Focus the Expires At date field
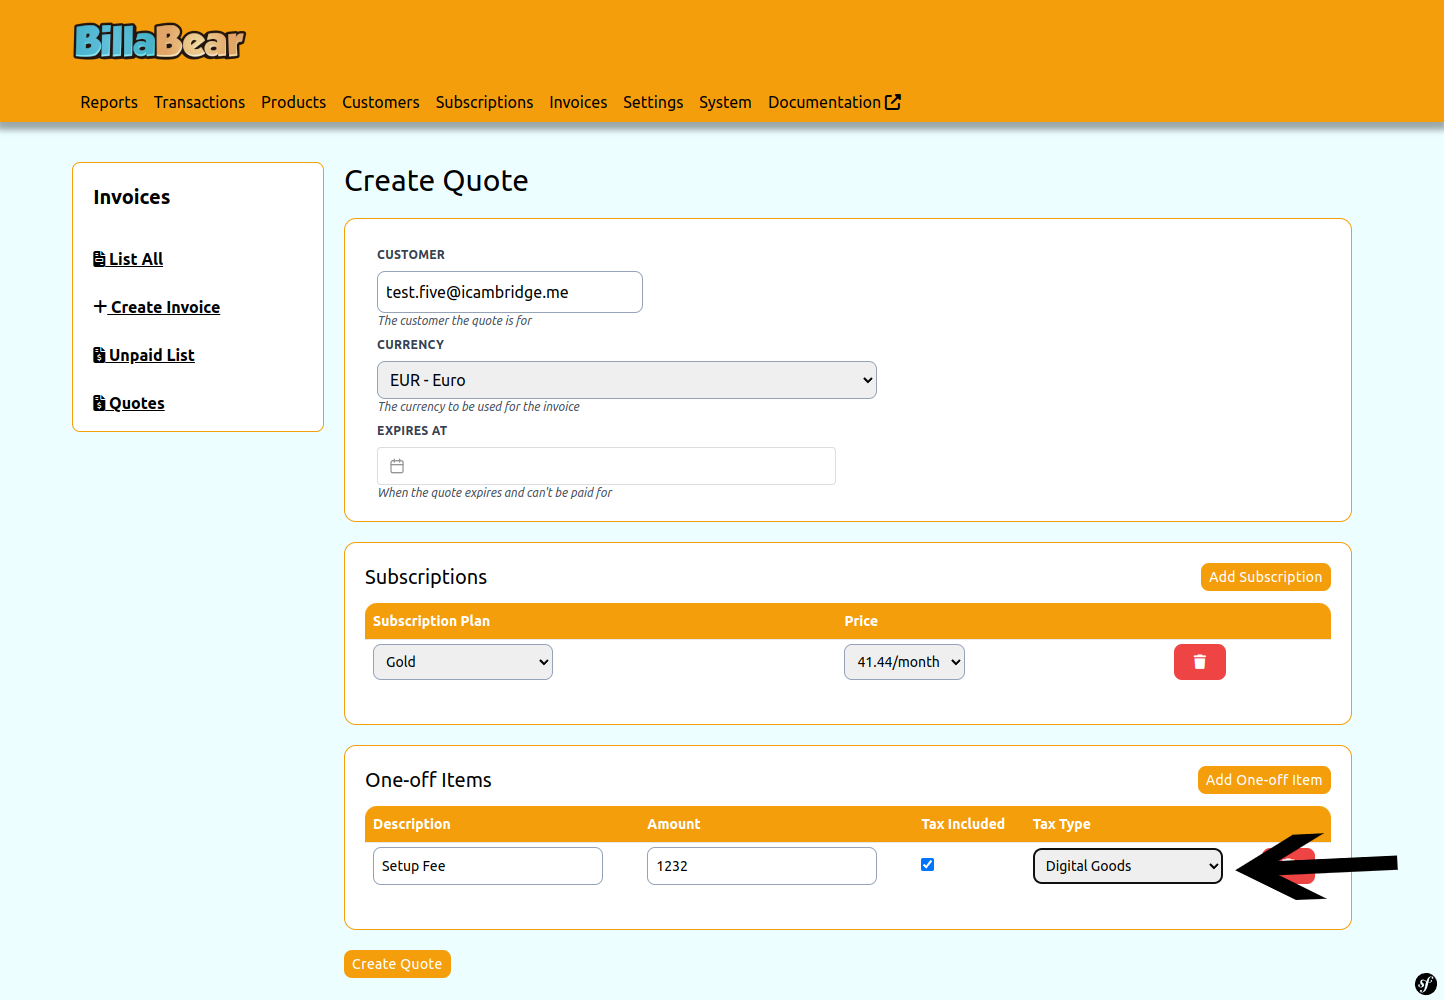The width and height of the screenshot is (1444, 1000). tap(606, 466)
